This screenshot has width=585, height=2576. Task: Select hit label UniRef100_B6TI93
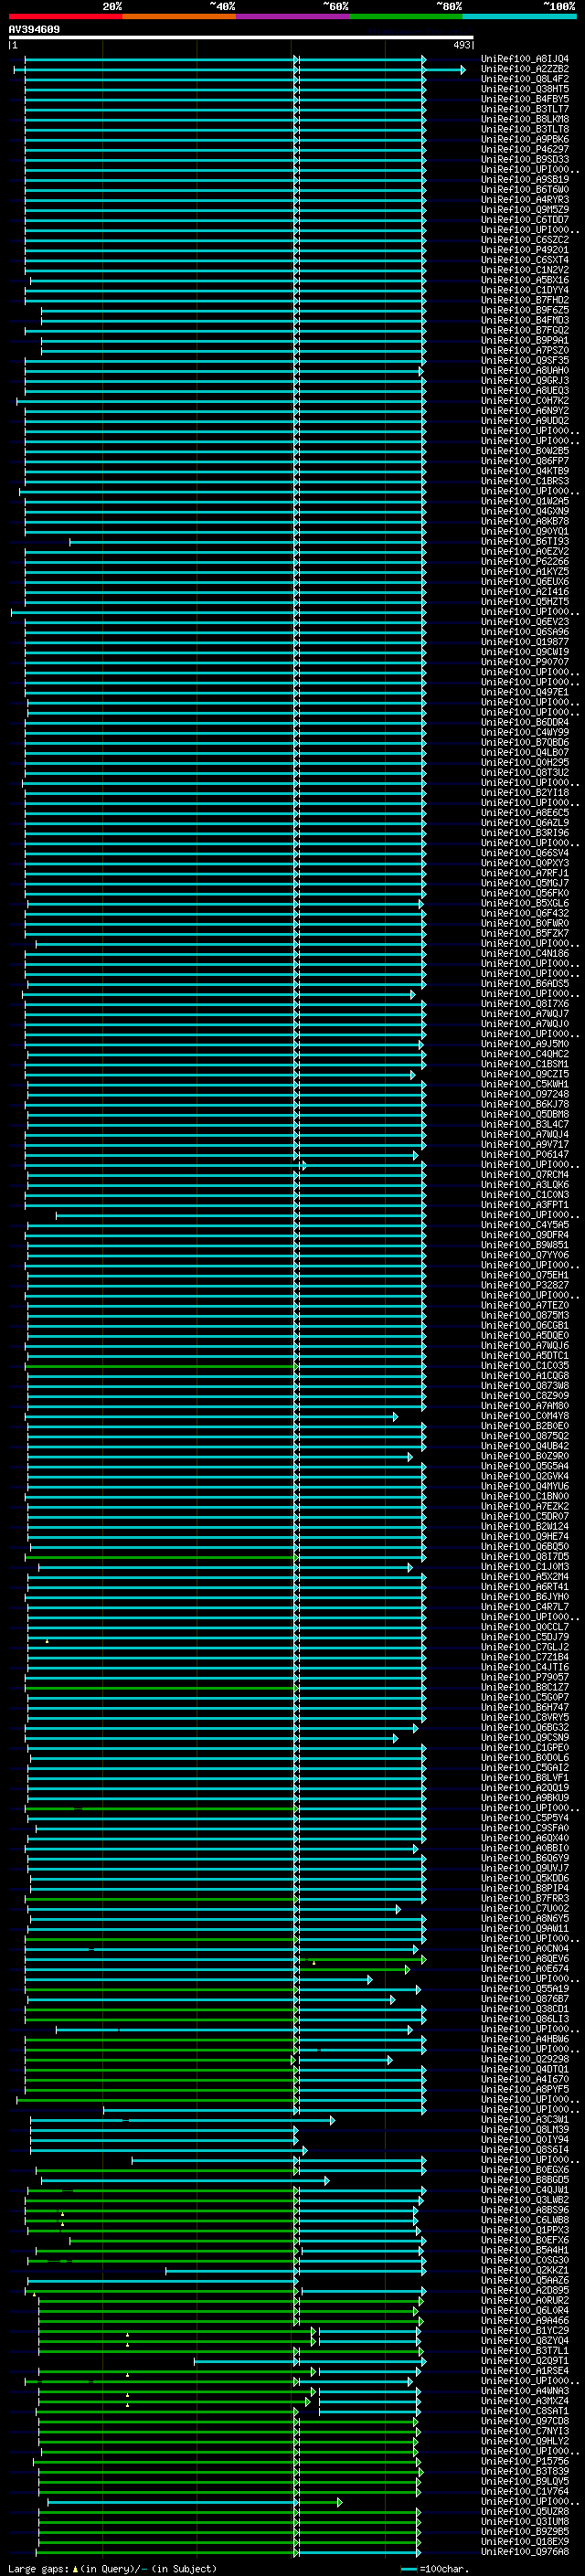pos(525,541)
